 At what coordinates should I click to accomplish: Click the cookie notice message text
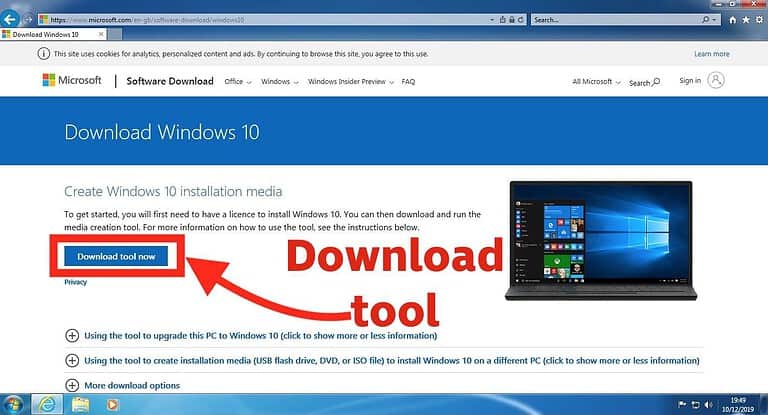(x=241, y=54)
